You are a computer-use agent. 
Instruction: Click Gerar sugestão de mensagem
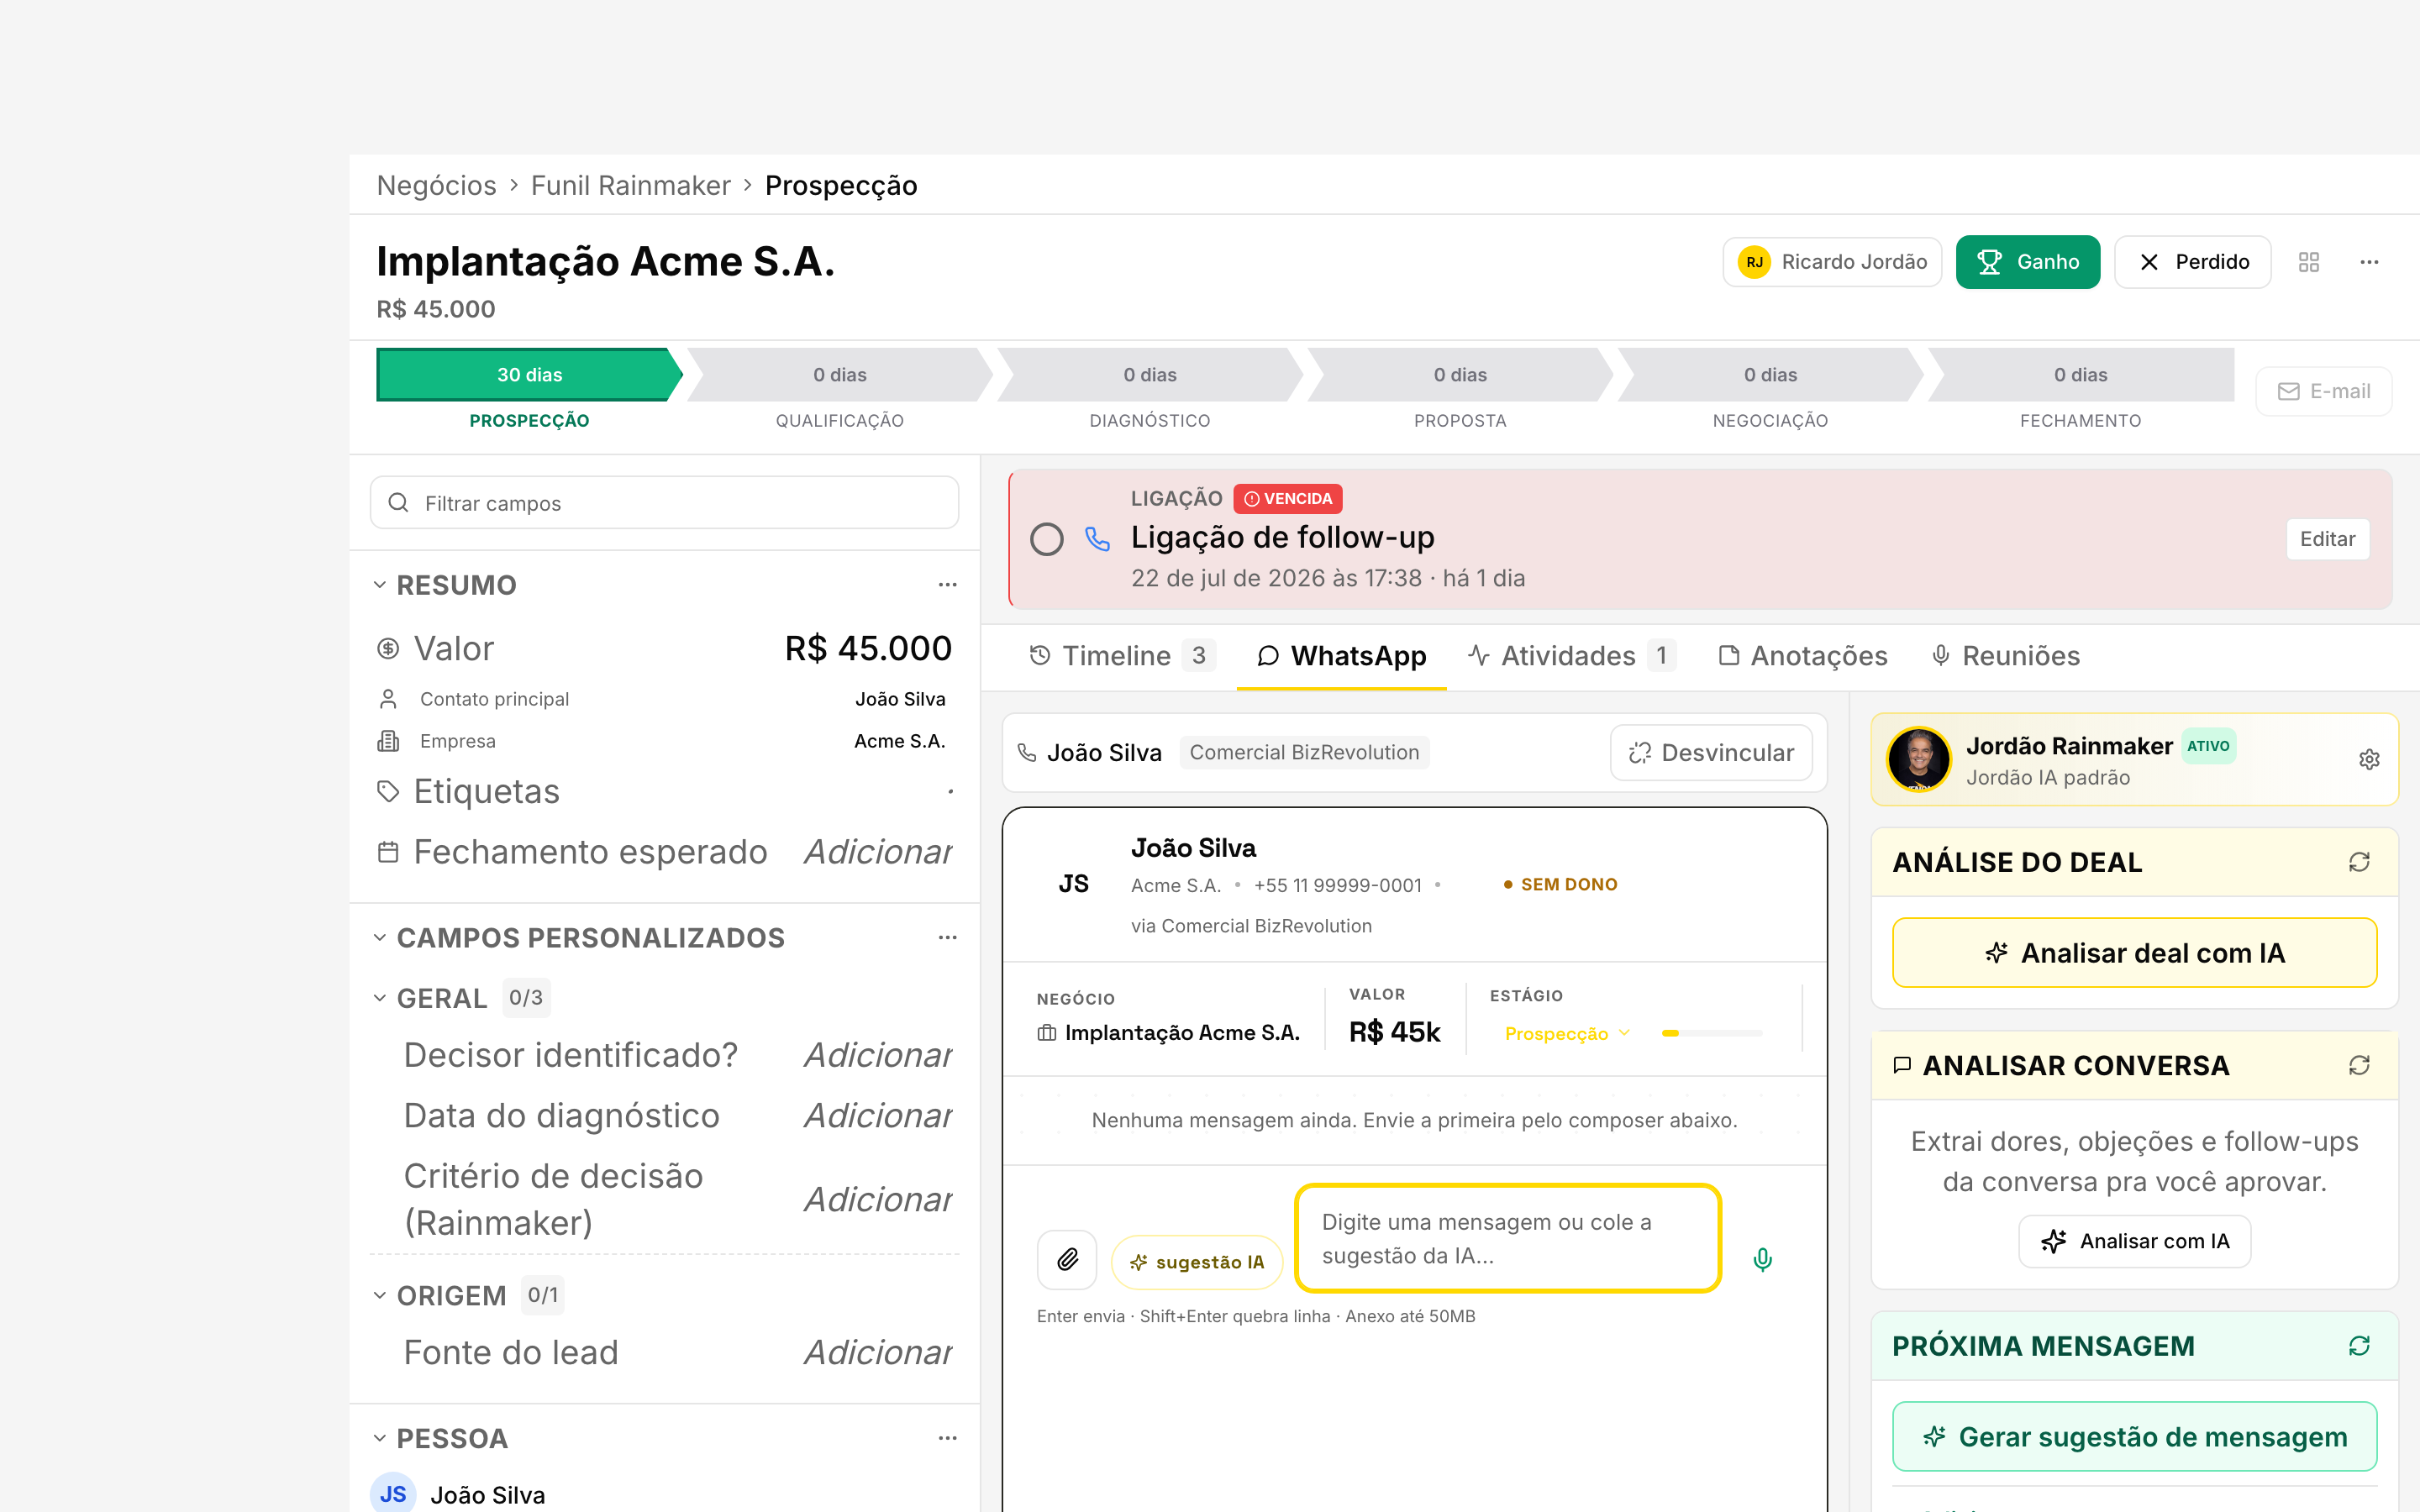2134,1437
